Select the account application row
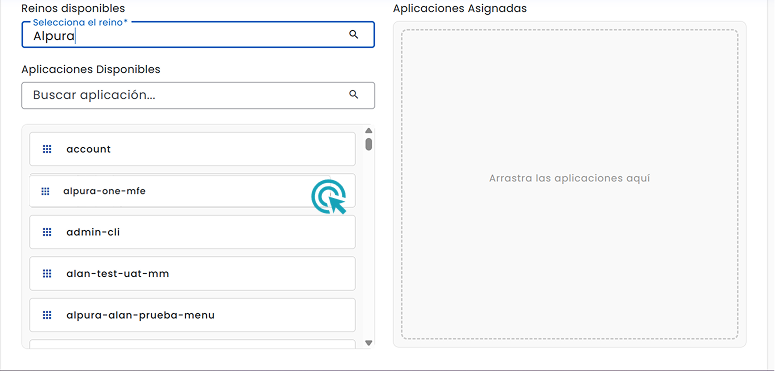The width and height of the screenshot is (775, 371). point(192,149)
